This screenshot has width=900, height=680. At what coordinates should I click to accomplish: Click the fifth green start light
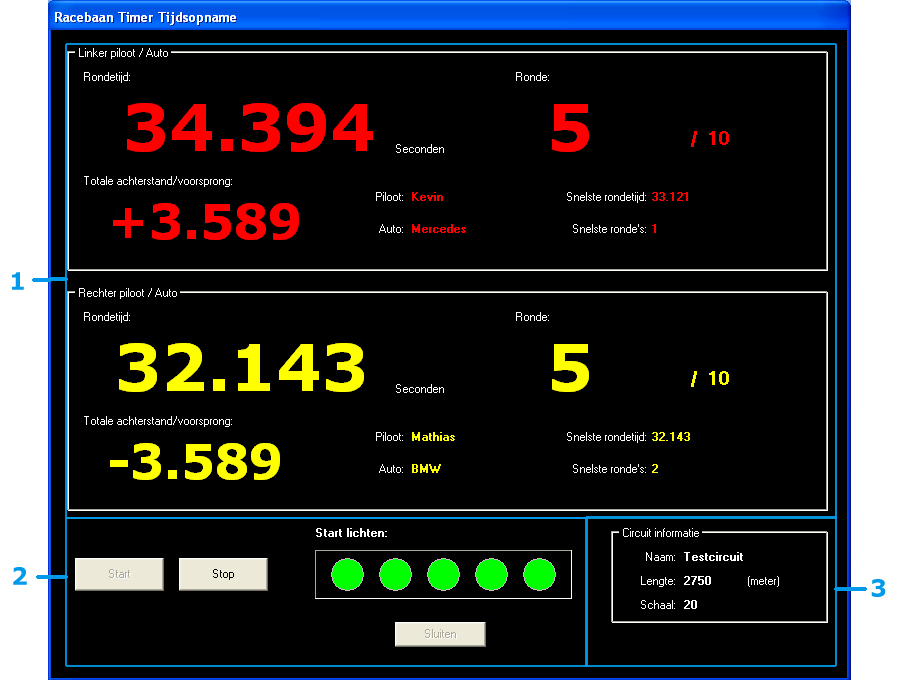(540, 574)
